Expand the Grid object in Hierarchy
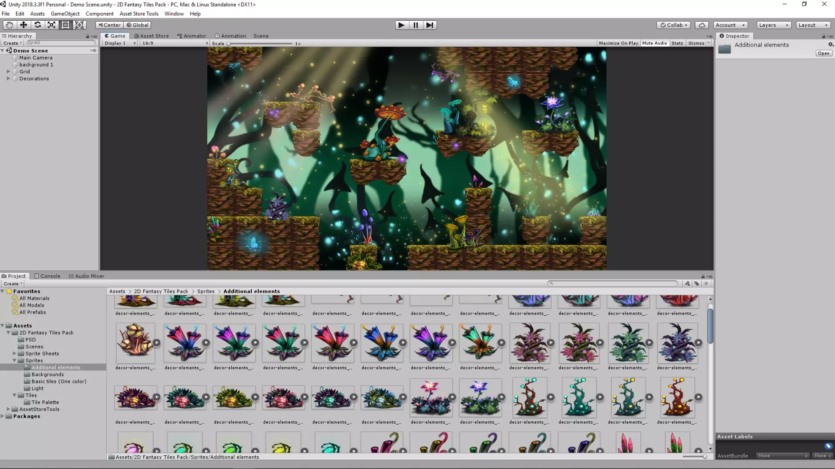The image size is (835, 469). tap(9, 71)
